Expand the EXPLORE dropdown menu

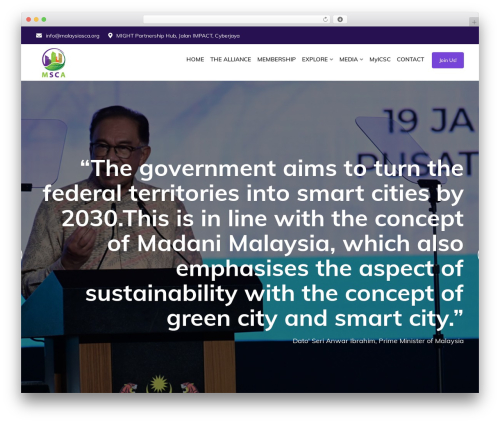pos(317,59)
